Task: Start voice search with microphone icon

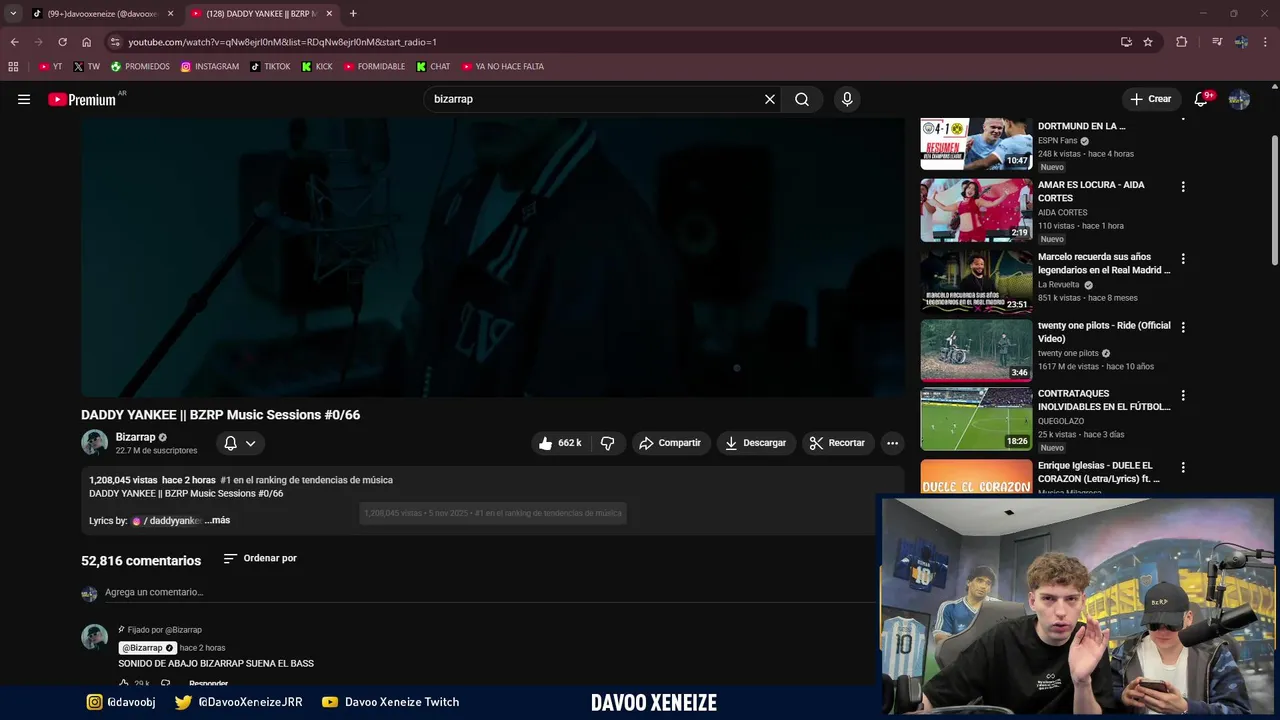Action: [x=847, y=99]
